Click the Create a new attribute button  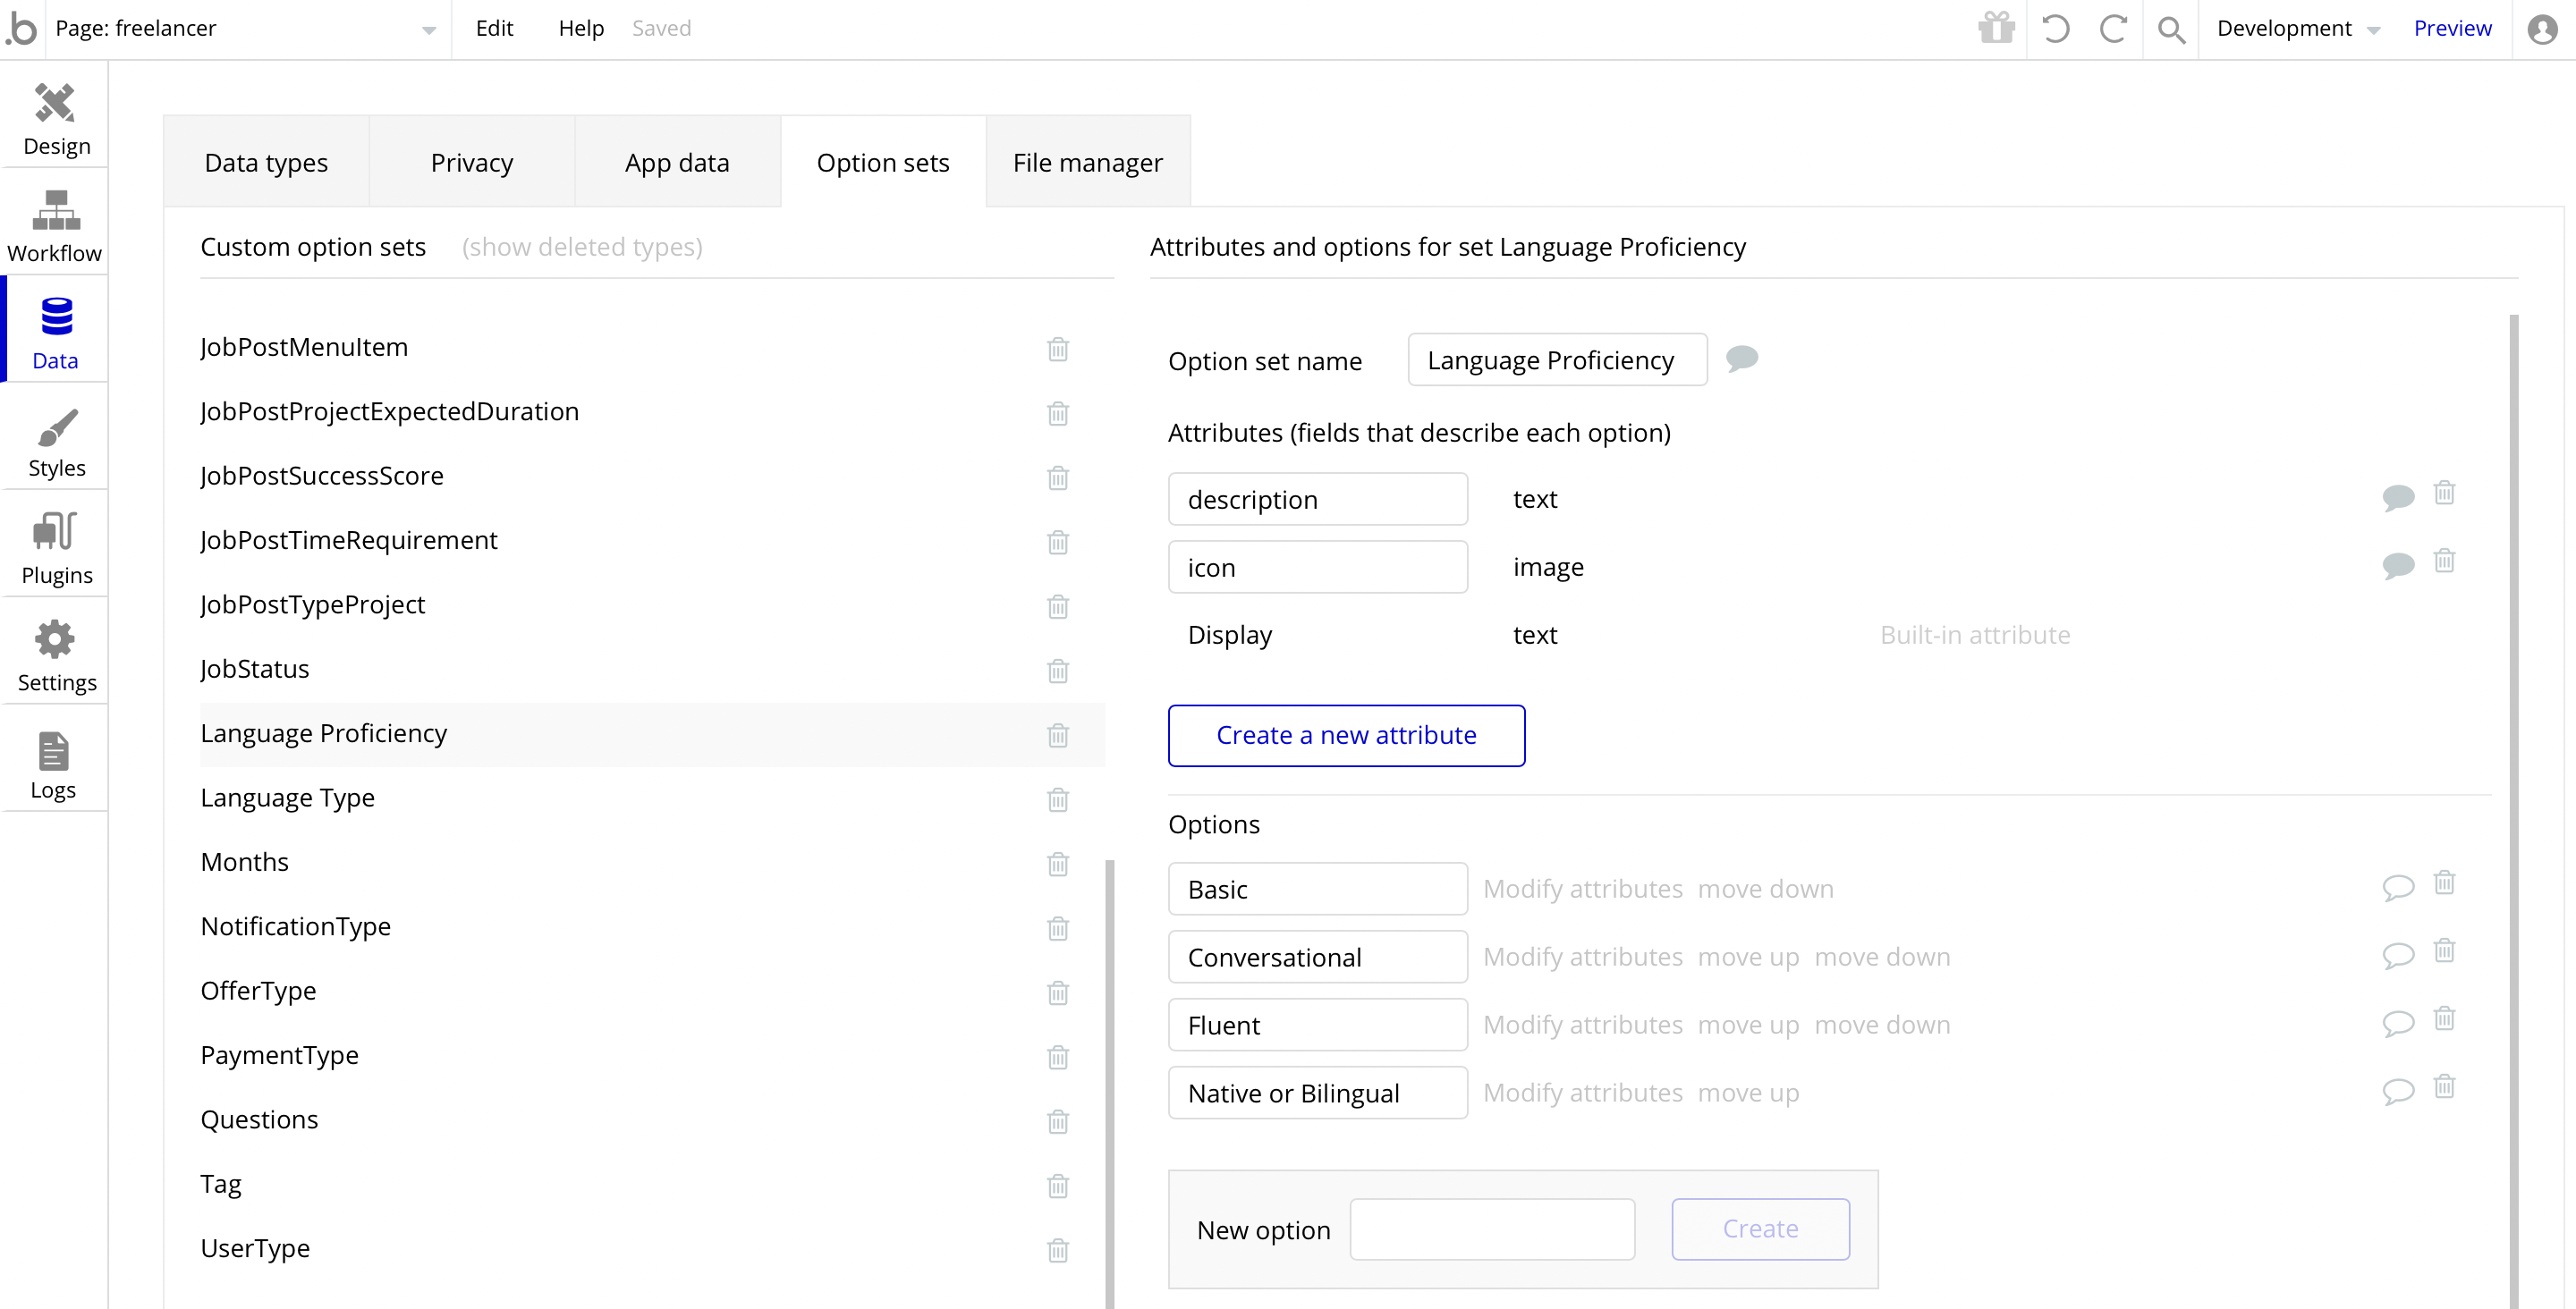coord(1346,735)
